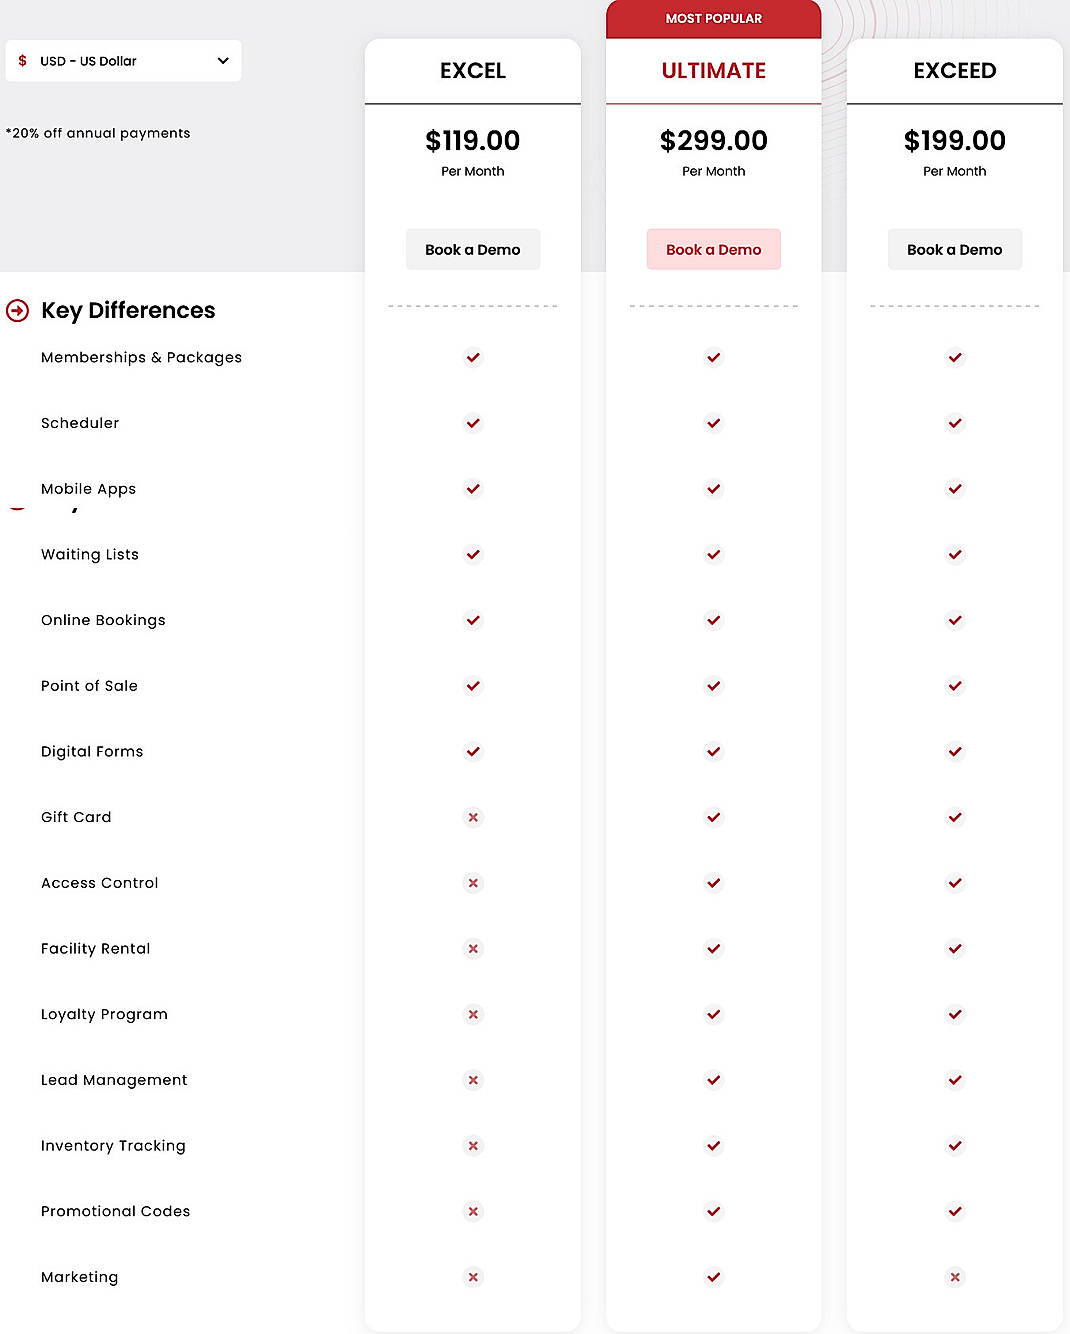This screenshot has height=1334, width=1070.
Task: Click the Inventory Tracking X in Excel column
Action: (473, 1146)
